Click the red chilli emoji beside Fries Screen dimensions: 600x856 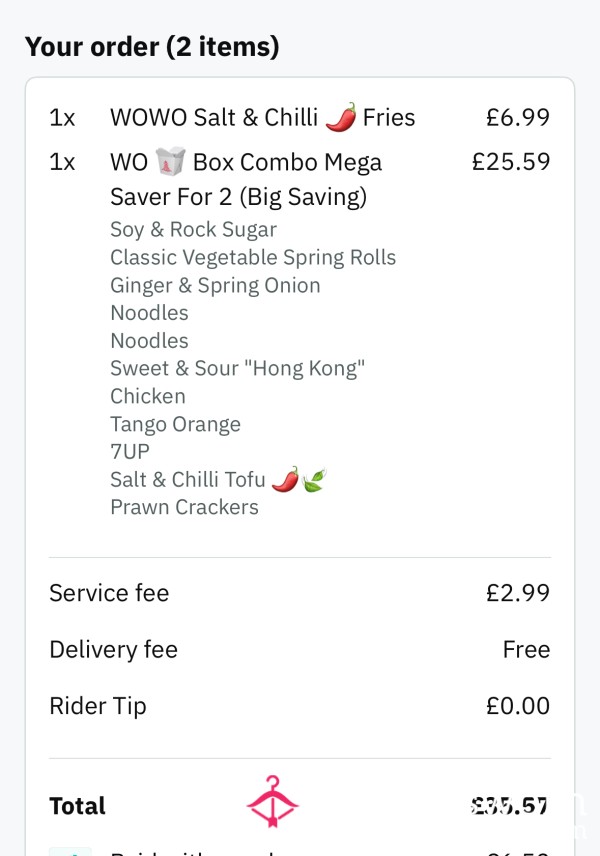click(340, 117)
